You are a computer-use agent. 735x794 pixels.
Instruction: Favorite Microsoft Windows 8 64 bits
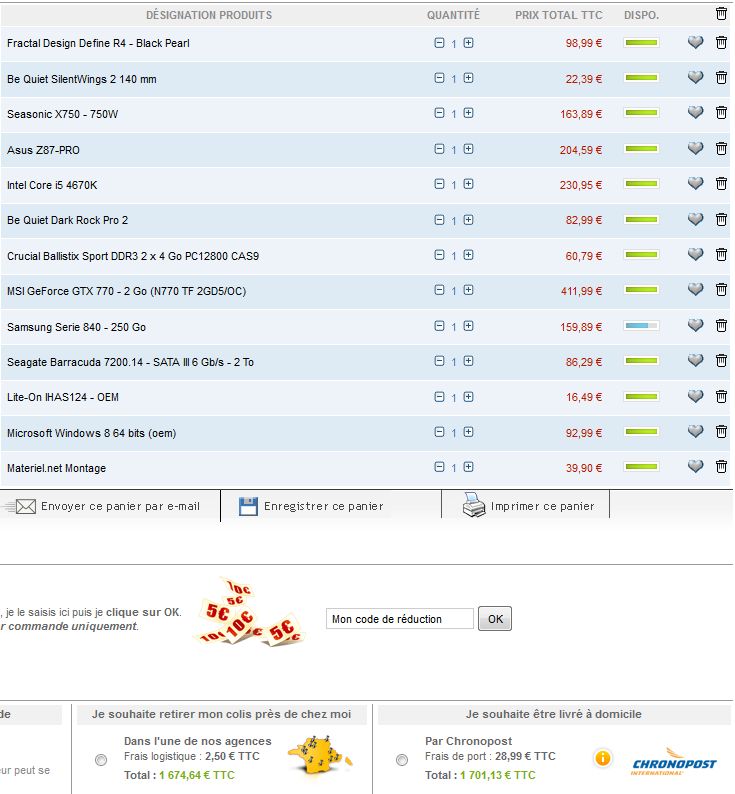tap(695, 431)
